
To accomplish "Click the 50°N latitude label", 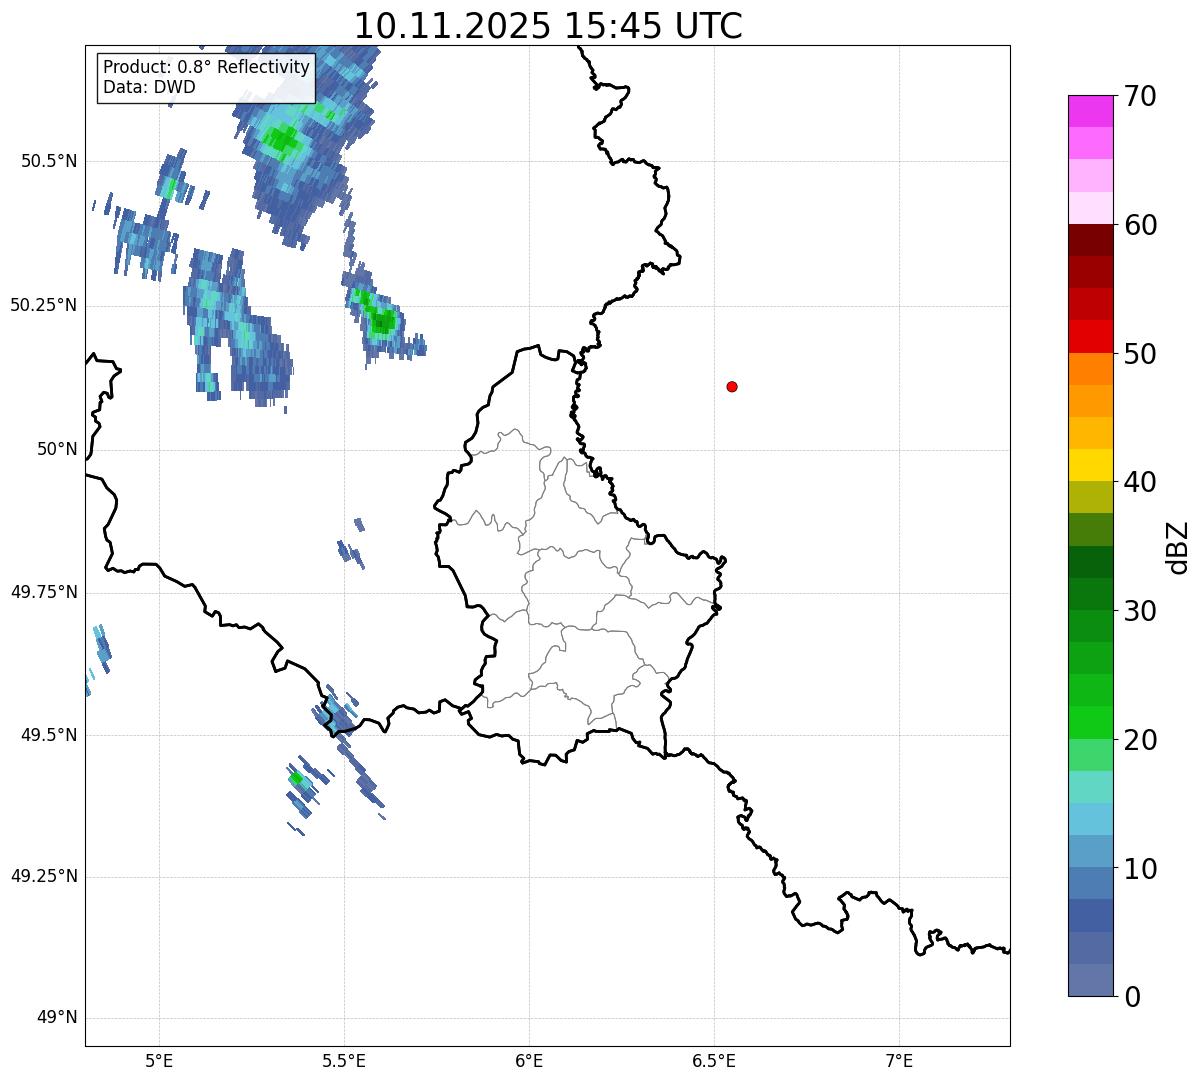I will tap(57, 449).
